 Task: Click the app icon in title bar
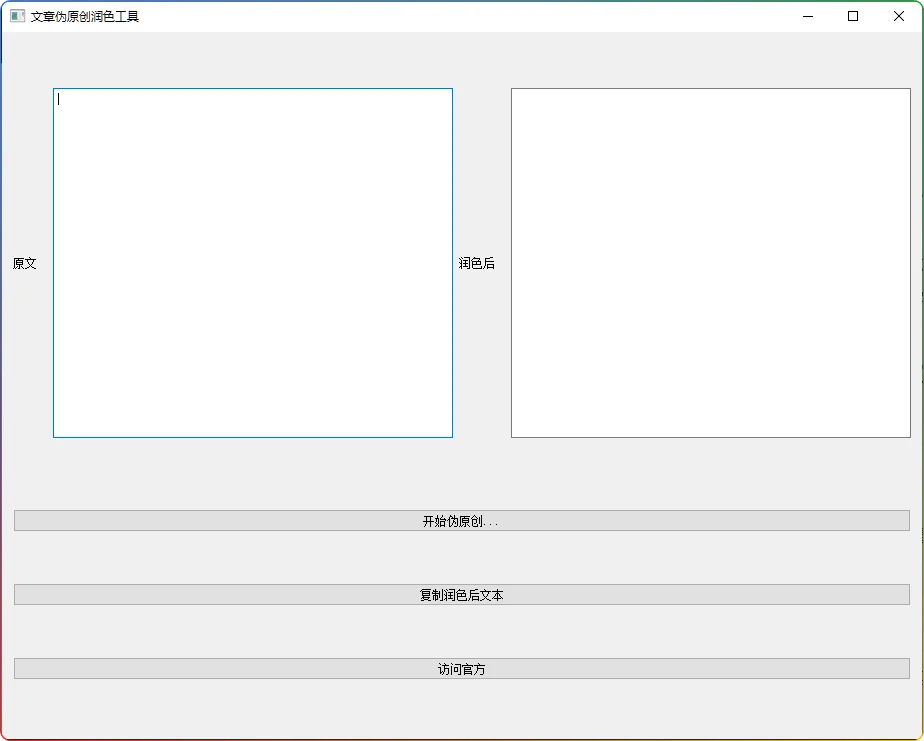click(17, 16)
